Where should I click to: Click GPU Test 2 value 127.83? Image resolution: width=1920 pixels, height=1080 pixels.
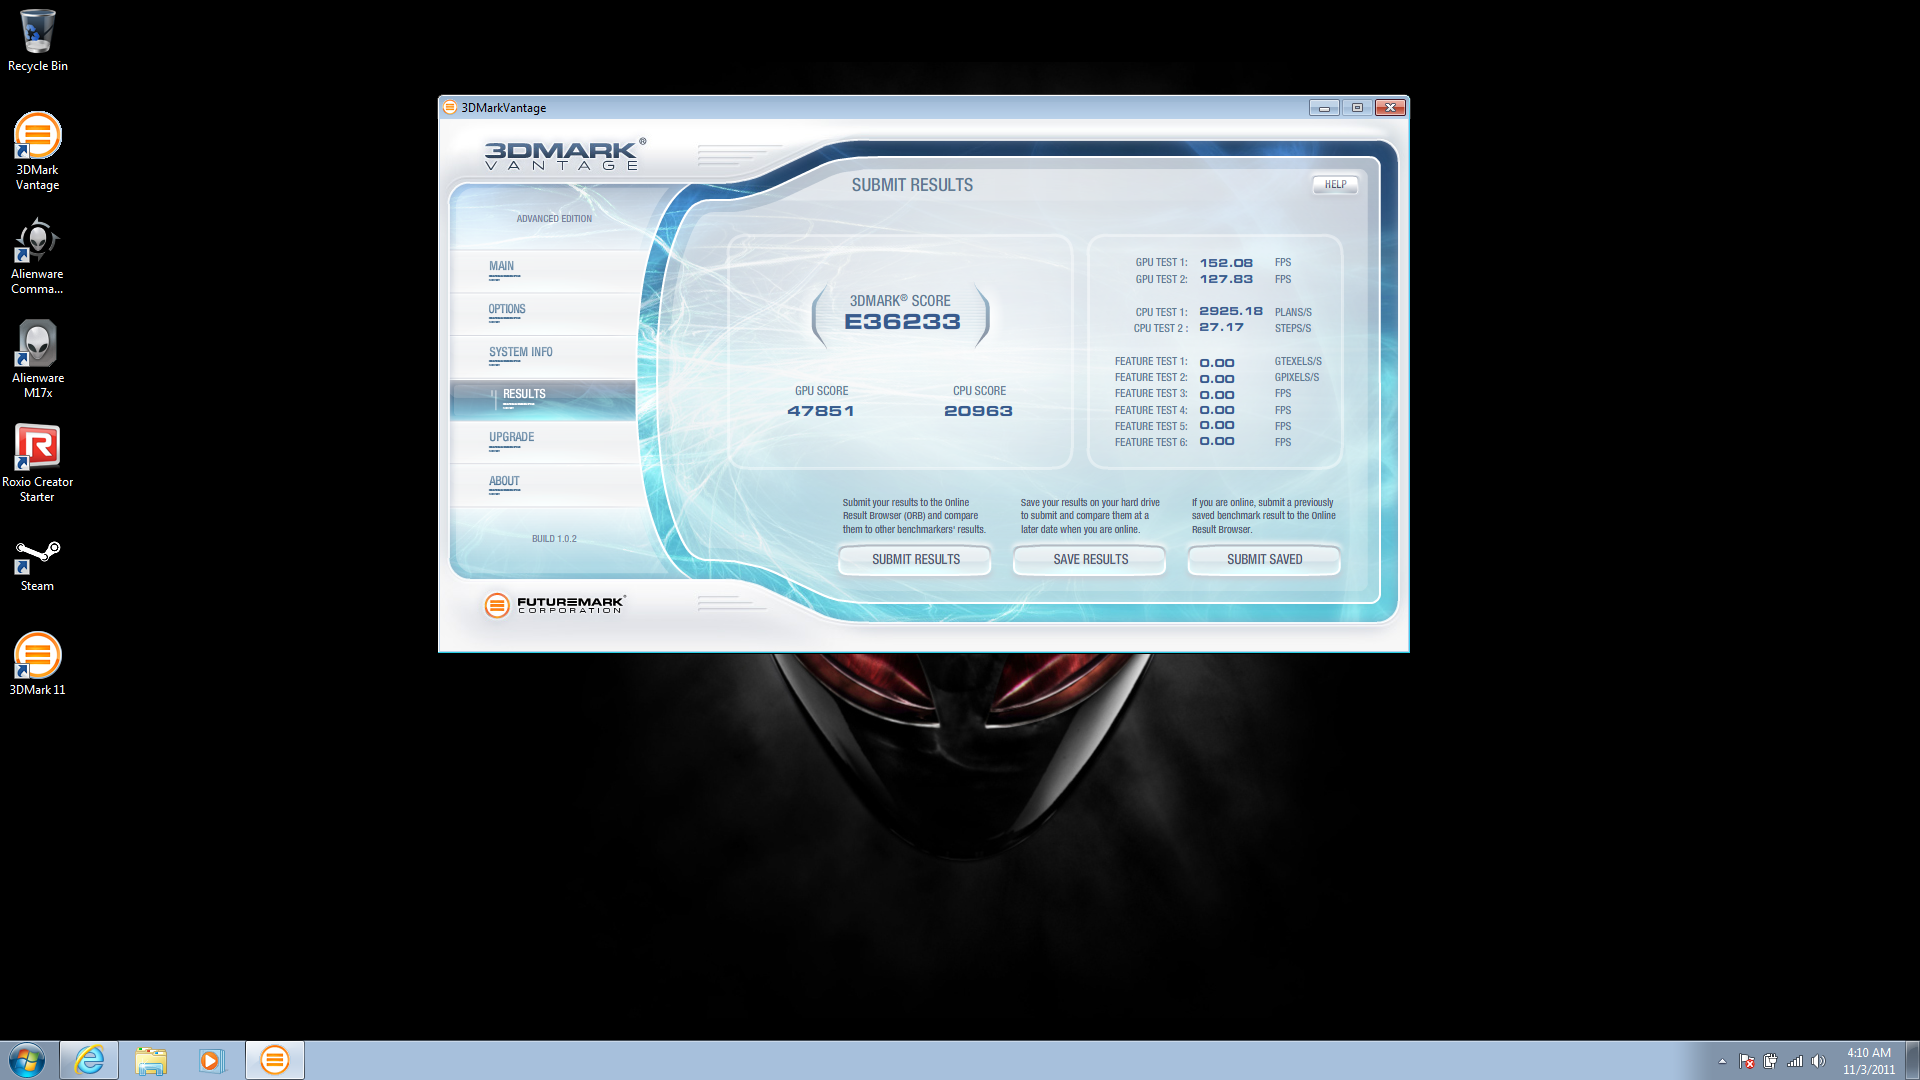(1226, 279)
